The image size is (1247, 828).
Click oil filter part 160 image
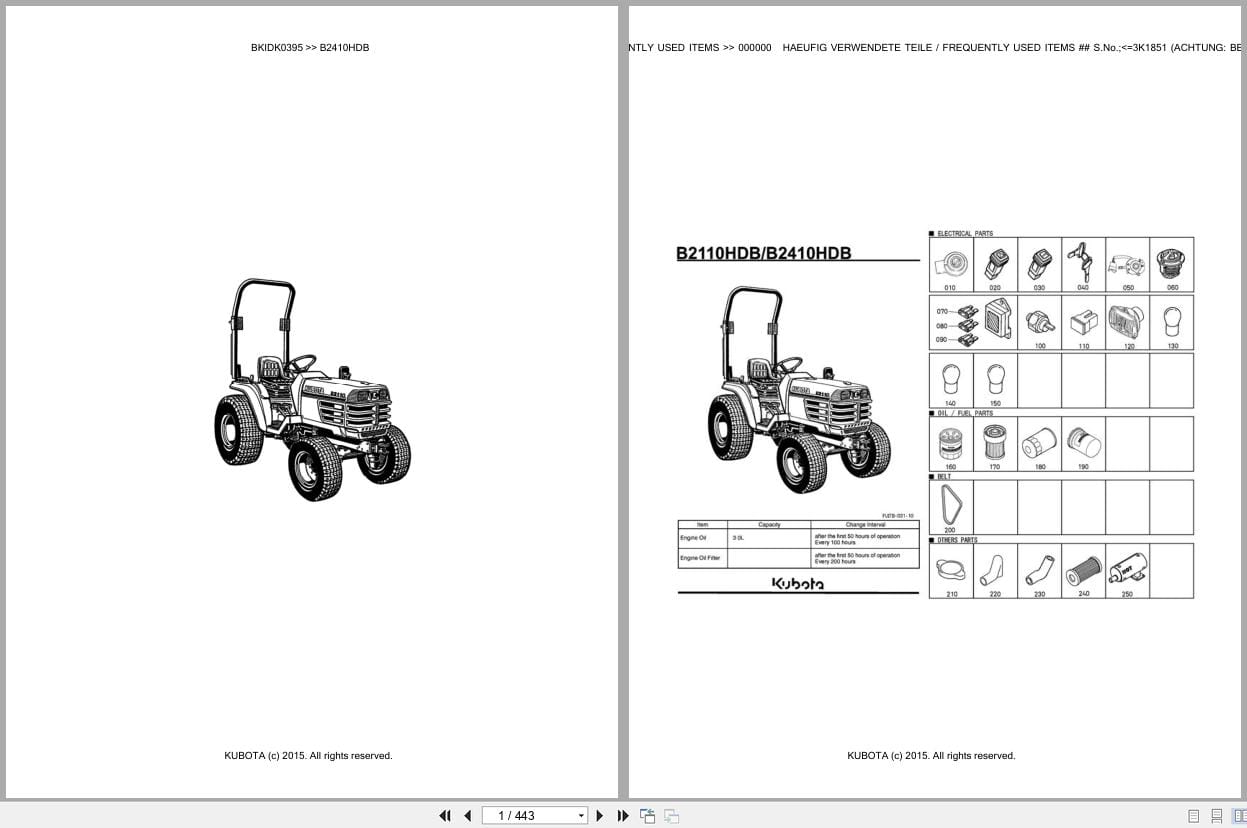pos(950,442)
